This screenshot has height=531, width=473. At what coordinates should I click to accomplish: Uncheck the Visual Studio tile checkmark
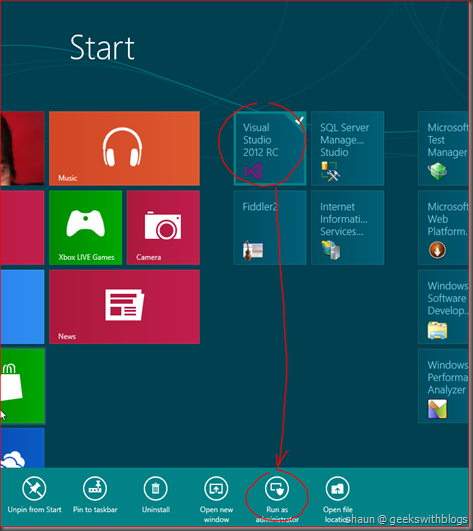pyautogui.click(x=299, y=120)
